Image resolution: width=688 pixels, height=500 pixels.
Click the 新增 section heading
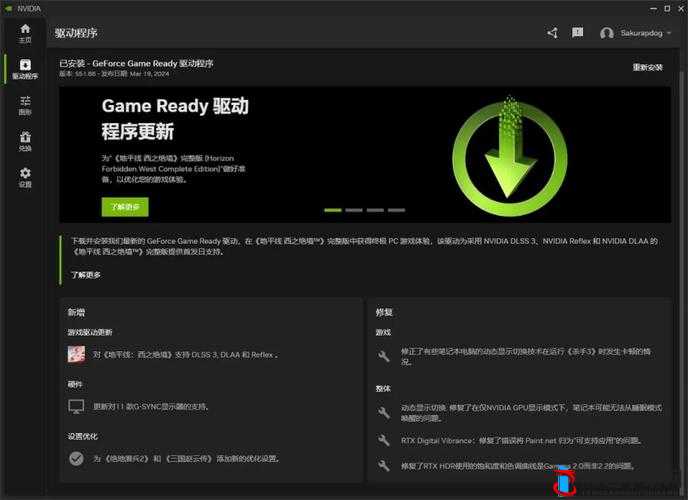coord(76,312)
